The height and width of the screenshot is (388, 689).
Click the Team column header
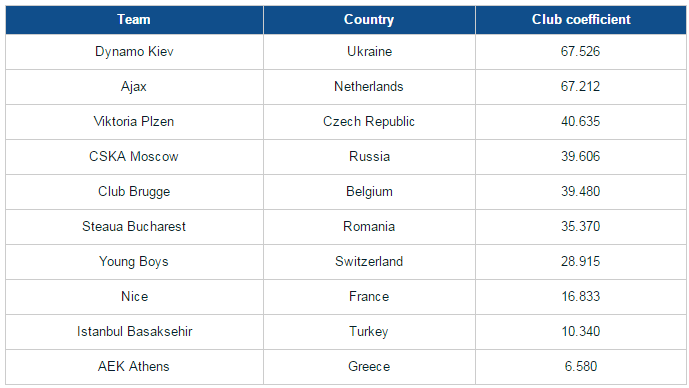[134, 20]
